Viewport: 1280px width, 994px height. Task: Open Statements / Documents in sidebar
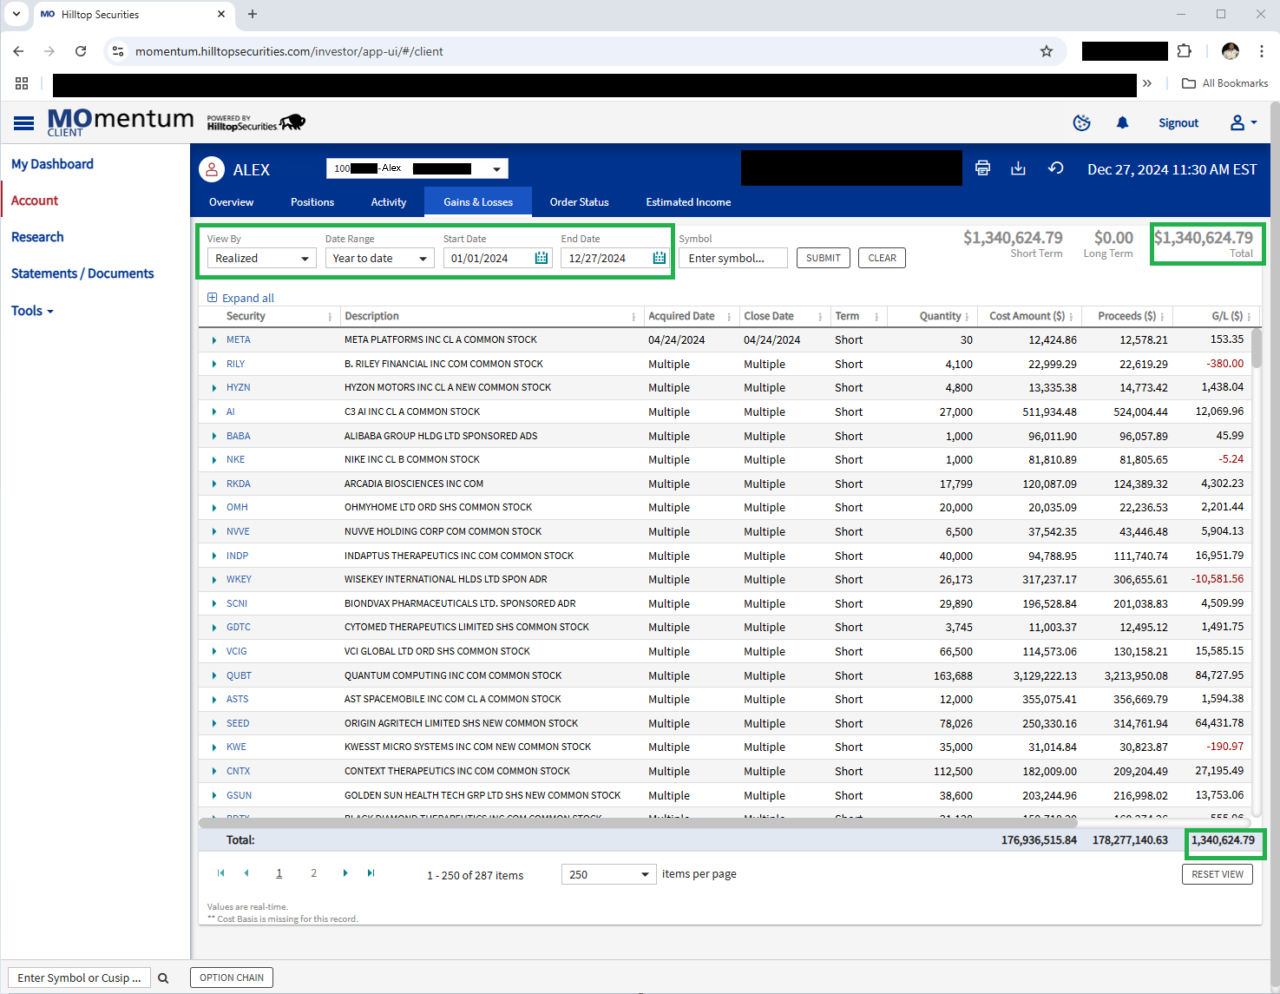click(82, 273)
